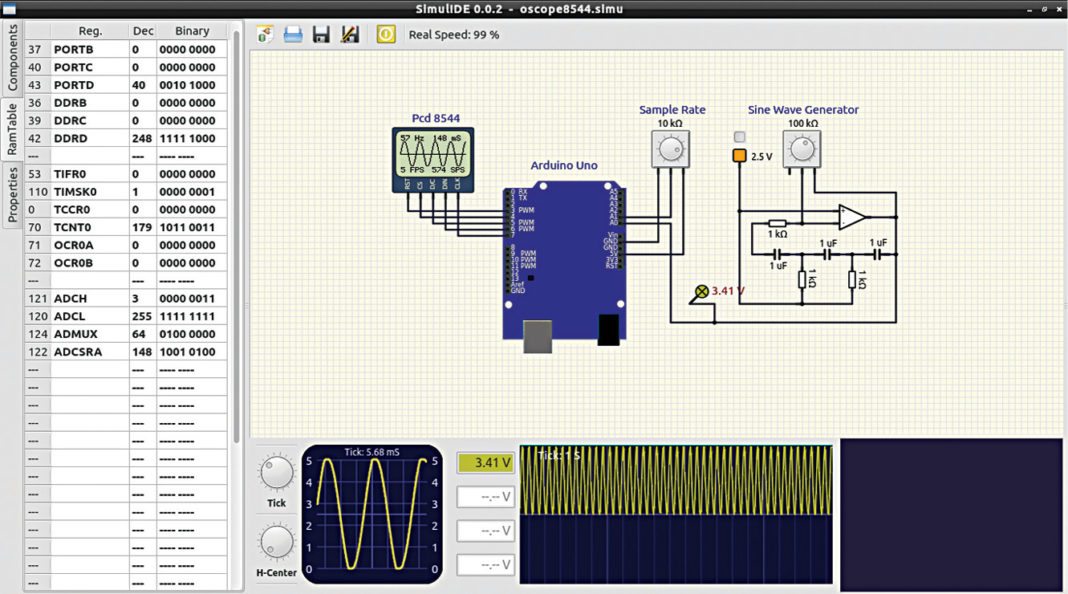Screen dimensions: 1068x594
Task: Click the leftmost circuit toolbar icon
Action: (264, 33)
